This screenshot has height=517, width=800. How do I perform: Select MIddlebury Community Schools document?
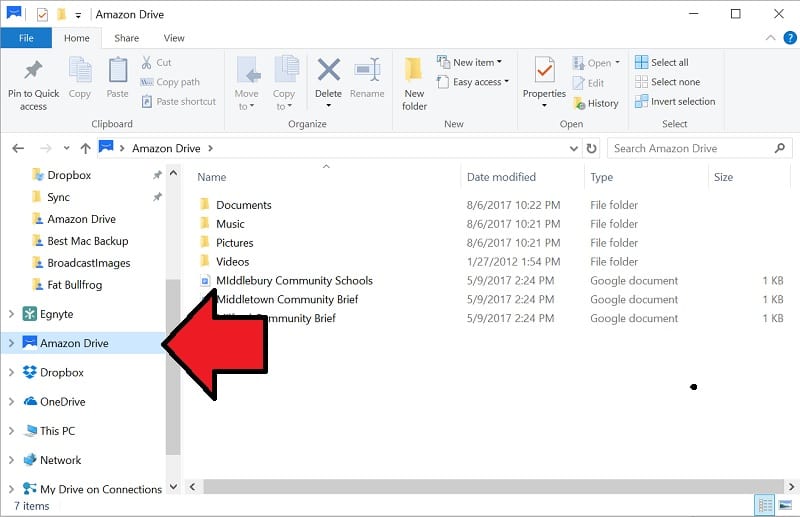[294, 280]
